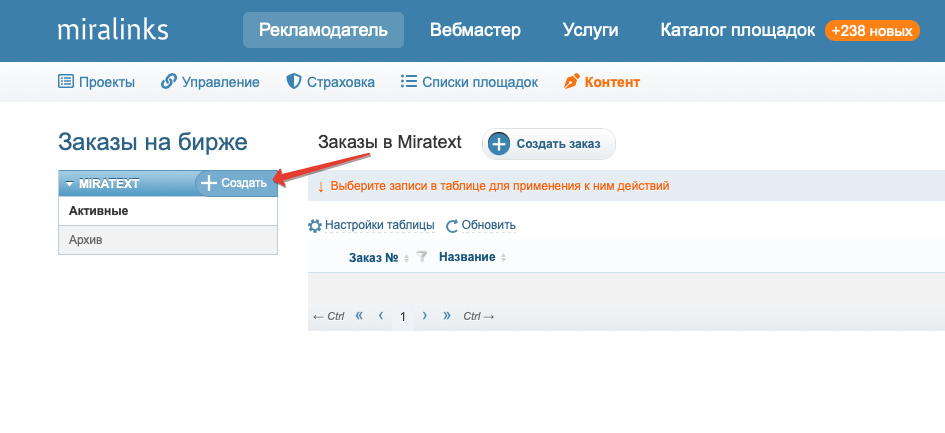Viewport: 945px width, 433px height.
Task: Go to the first page with double left arrows
Action: 359,315
